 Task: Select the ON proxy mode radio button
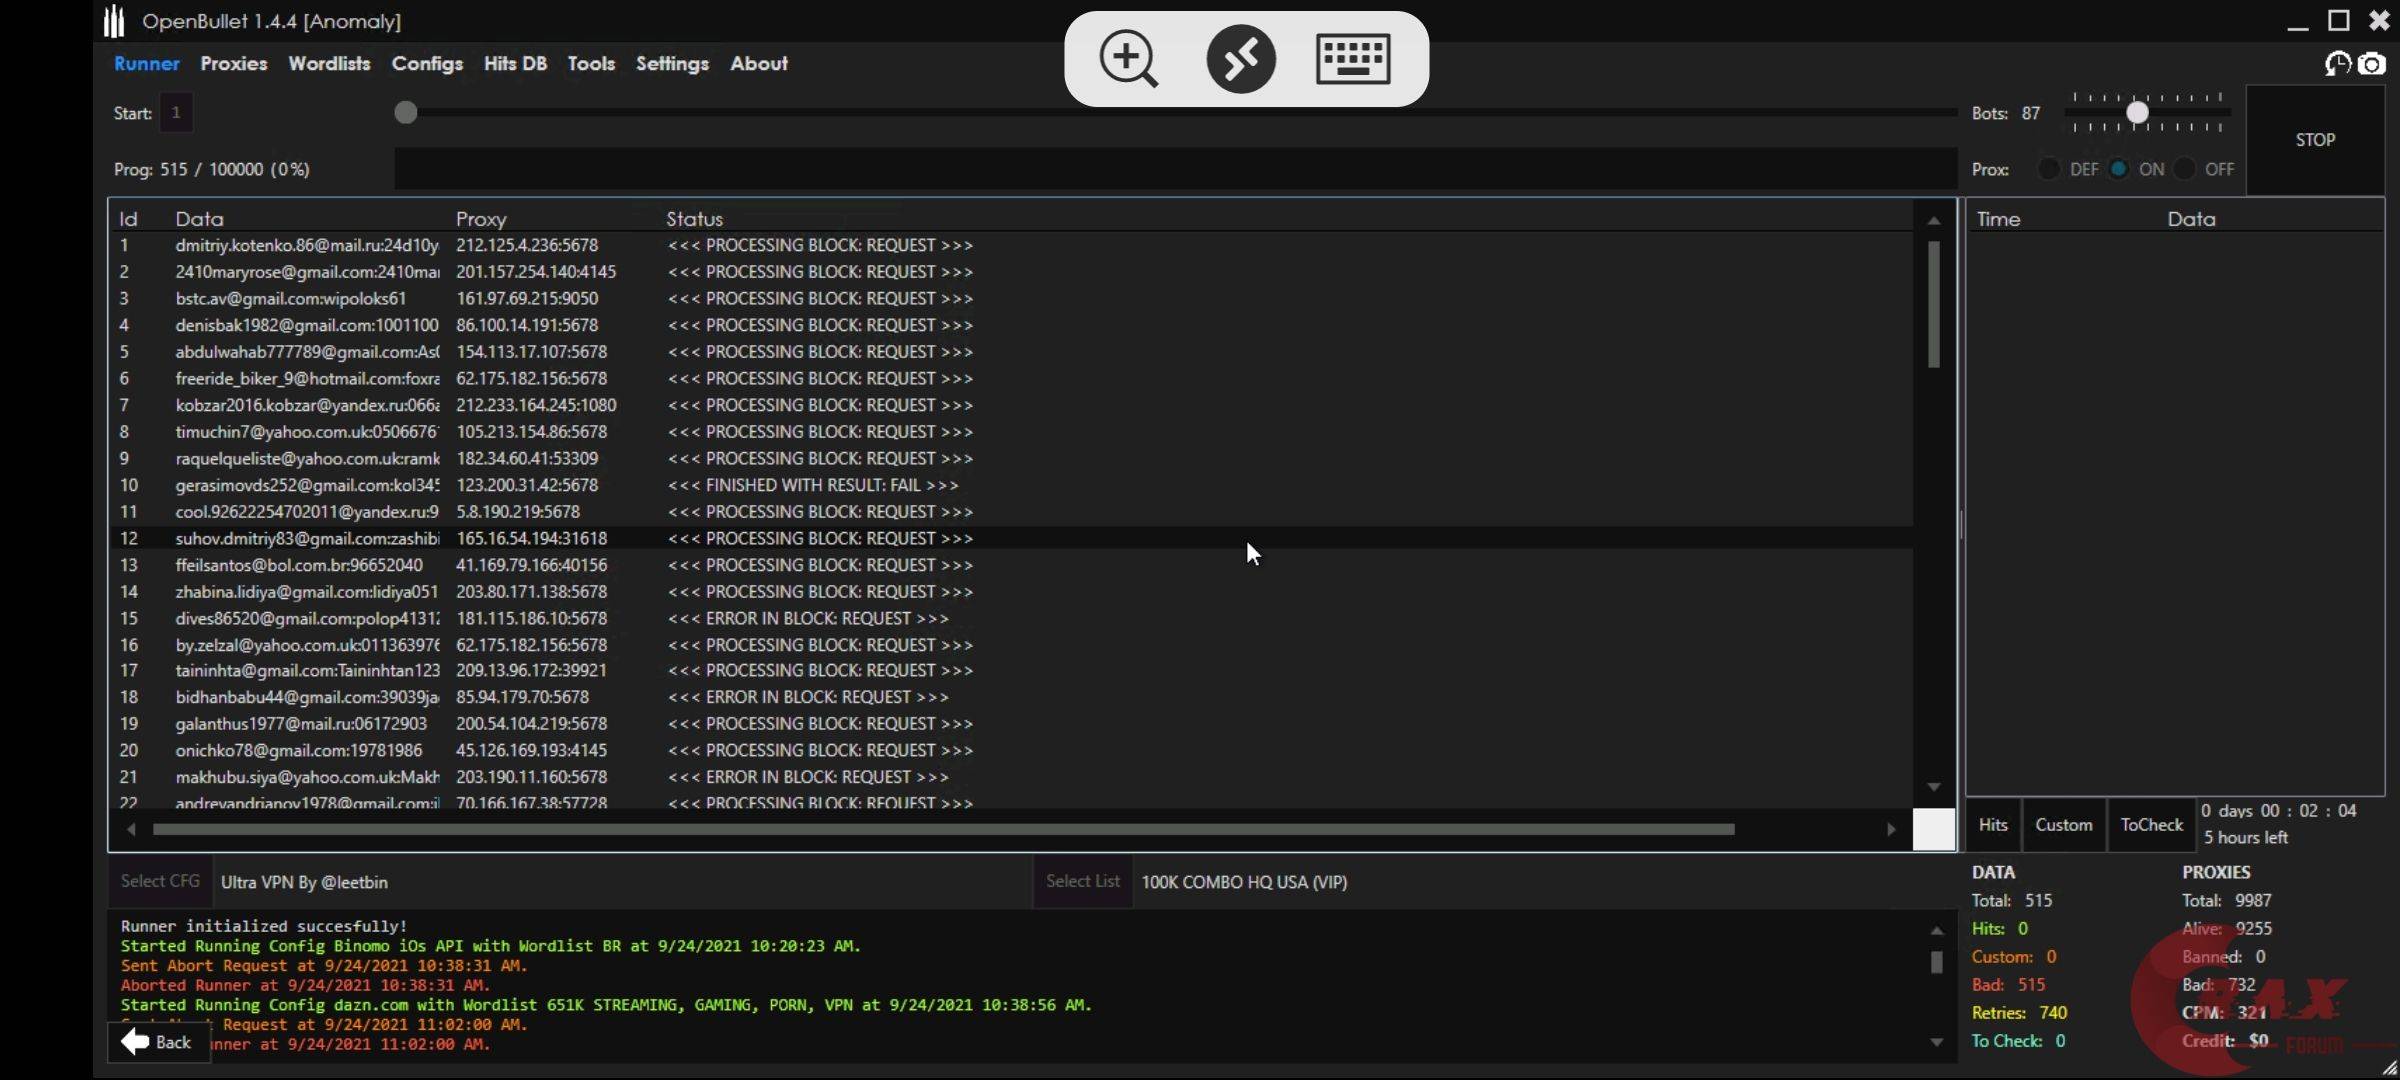point(2119,169)
